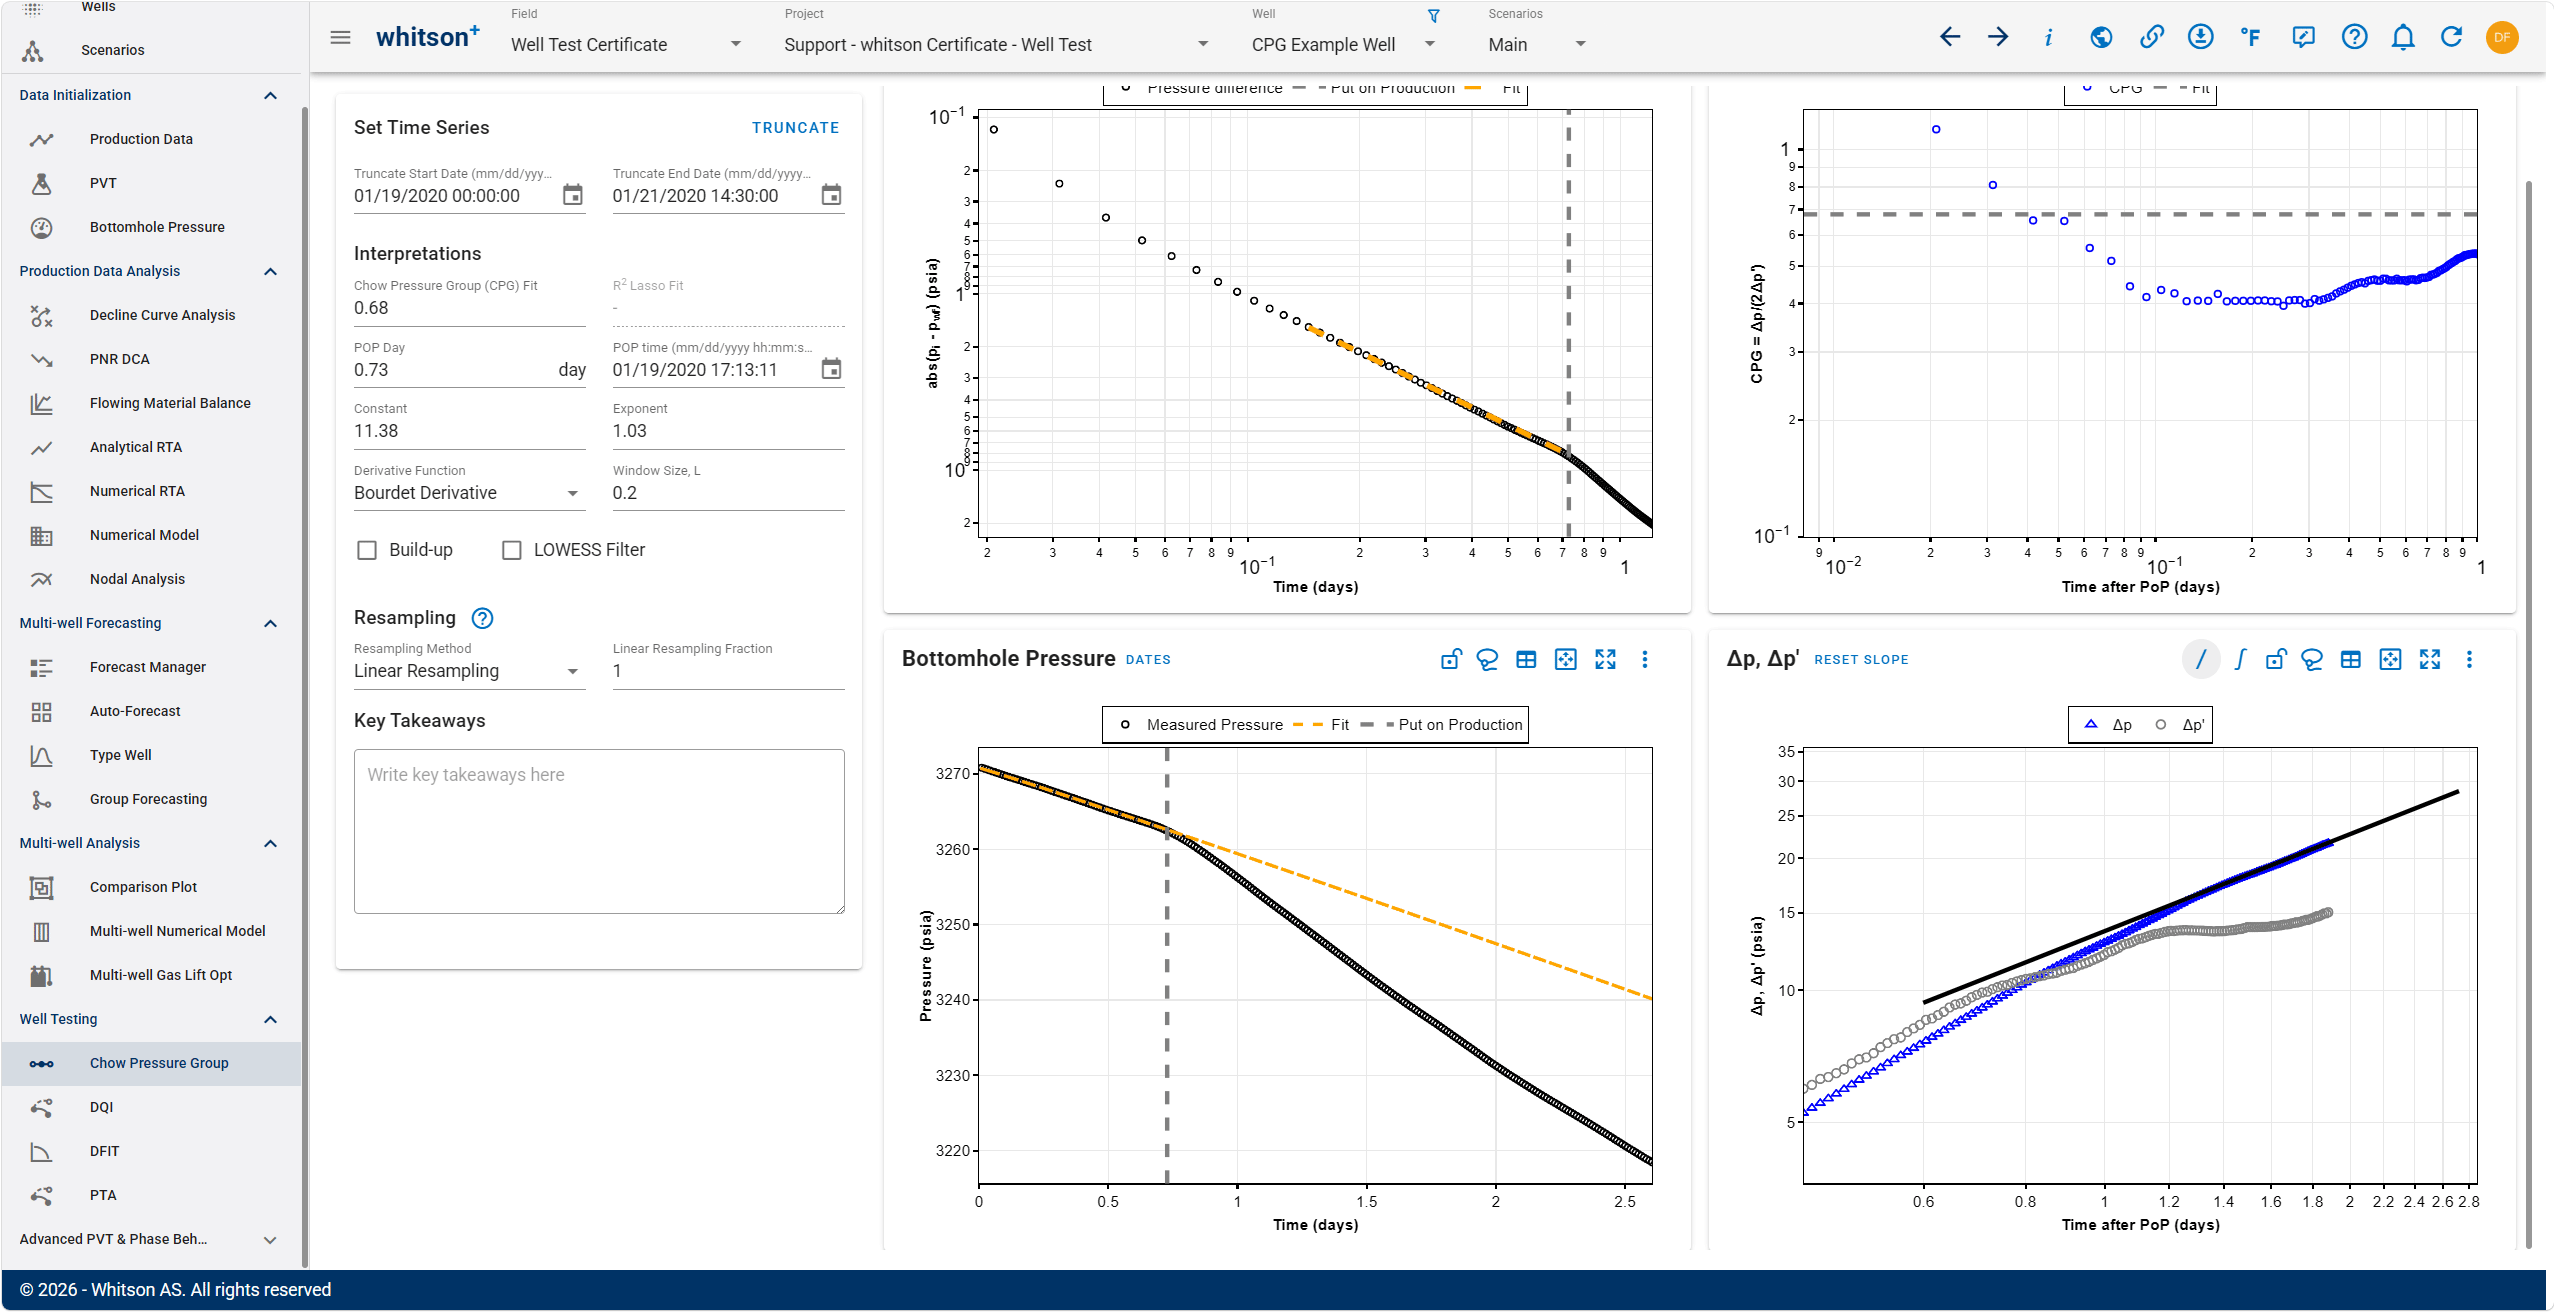
Task: Enable the Build-up checkbox
Action: [367, 550]
